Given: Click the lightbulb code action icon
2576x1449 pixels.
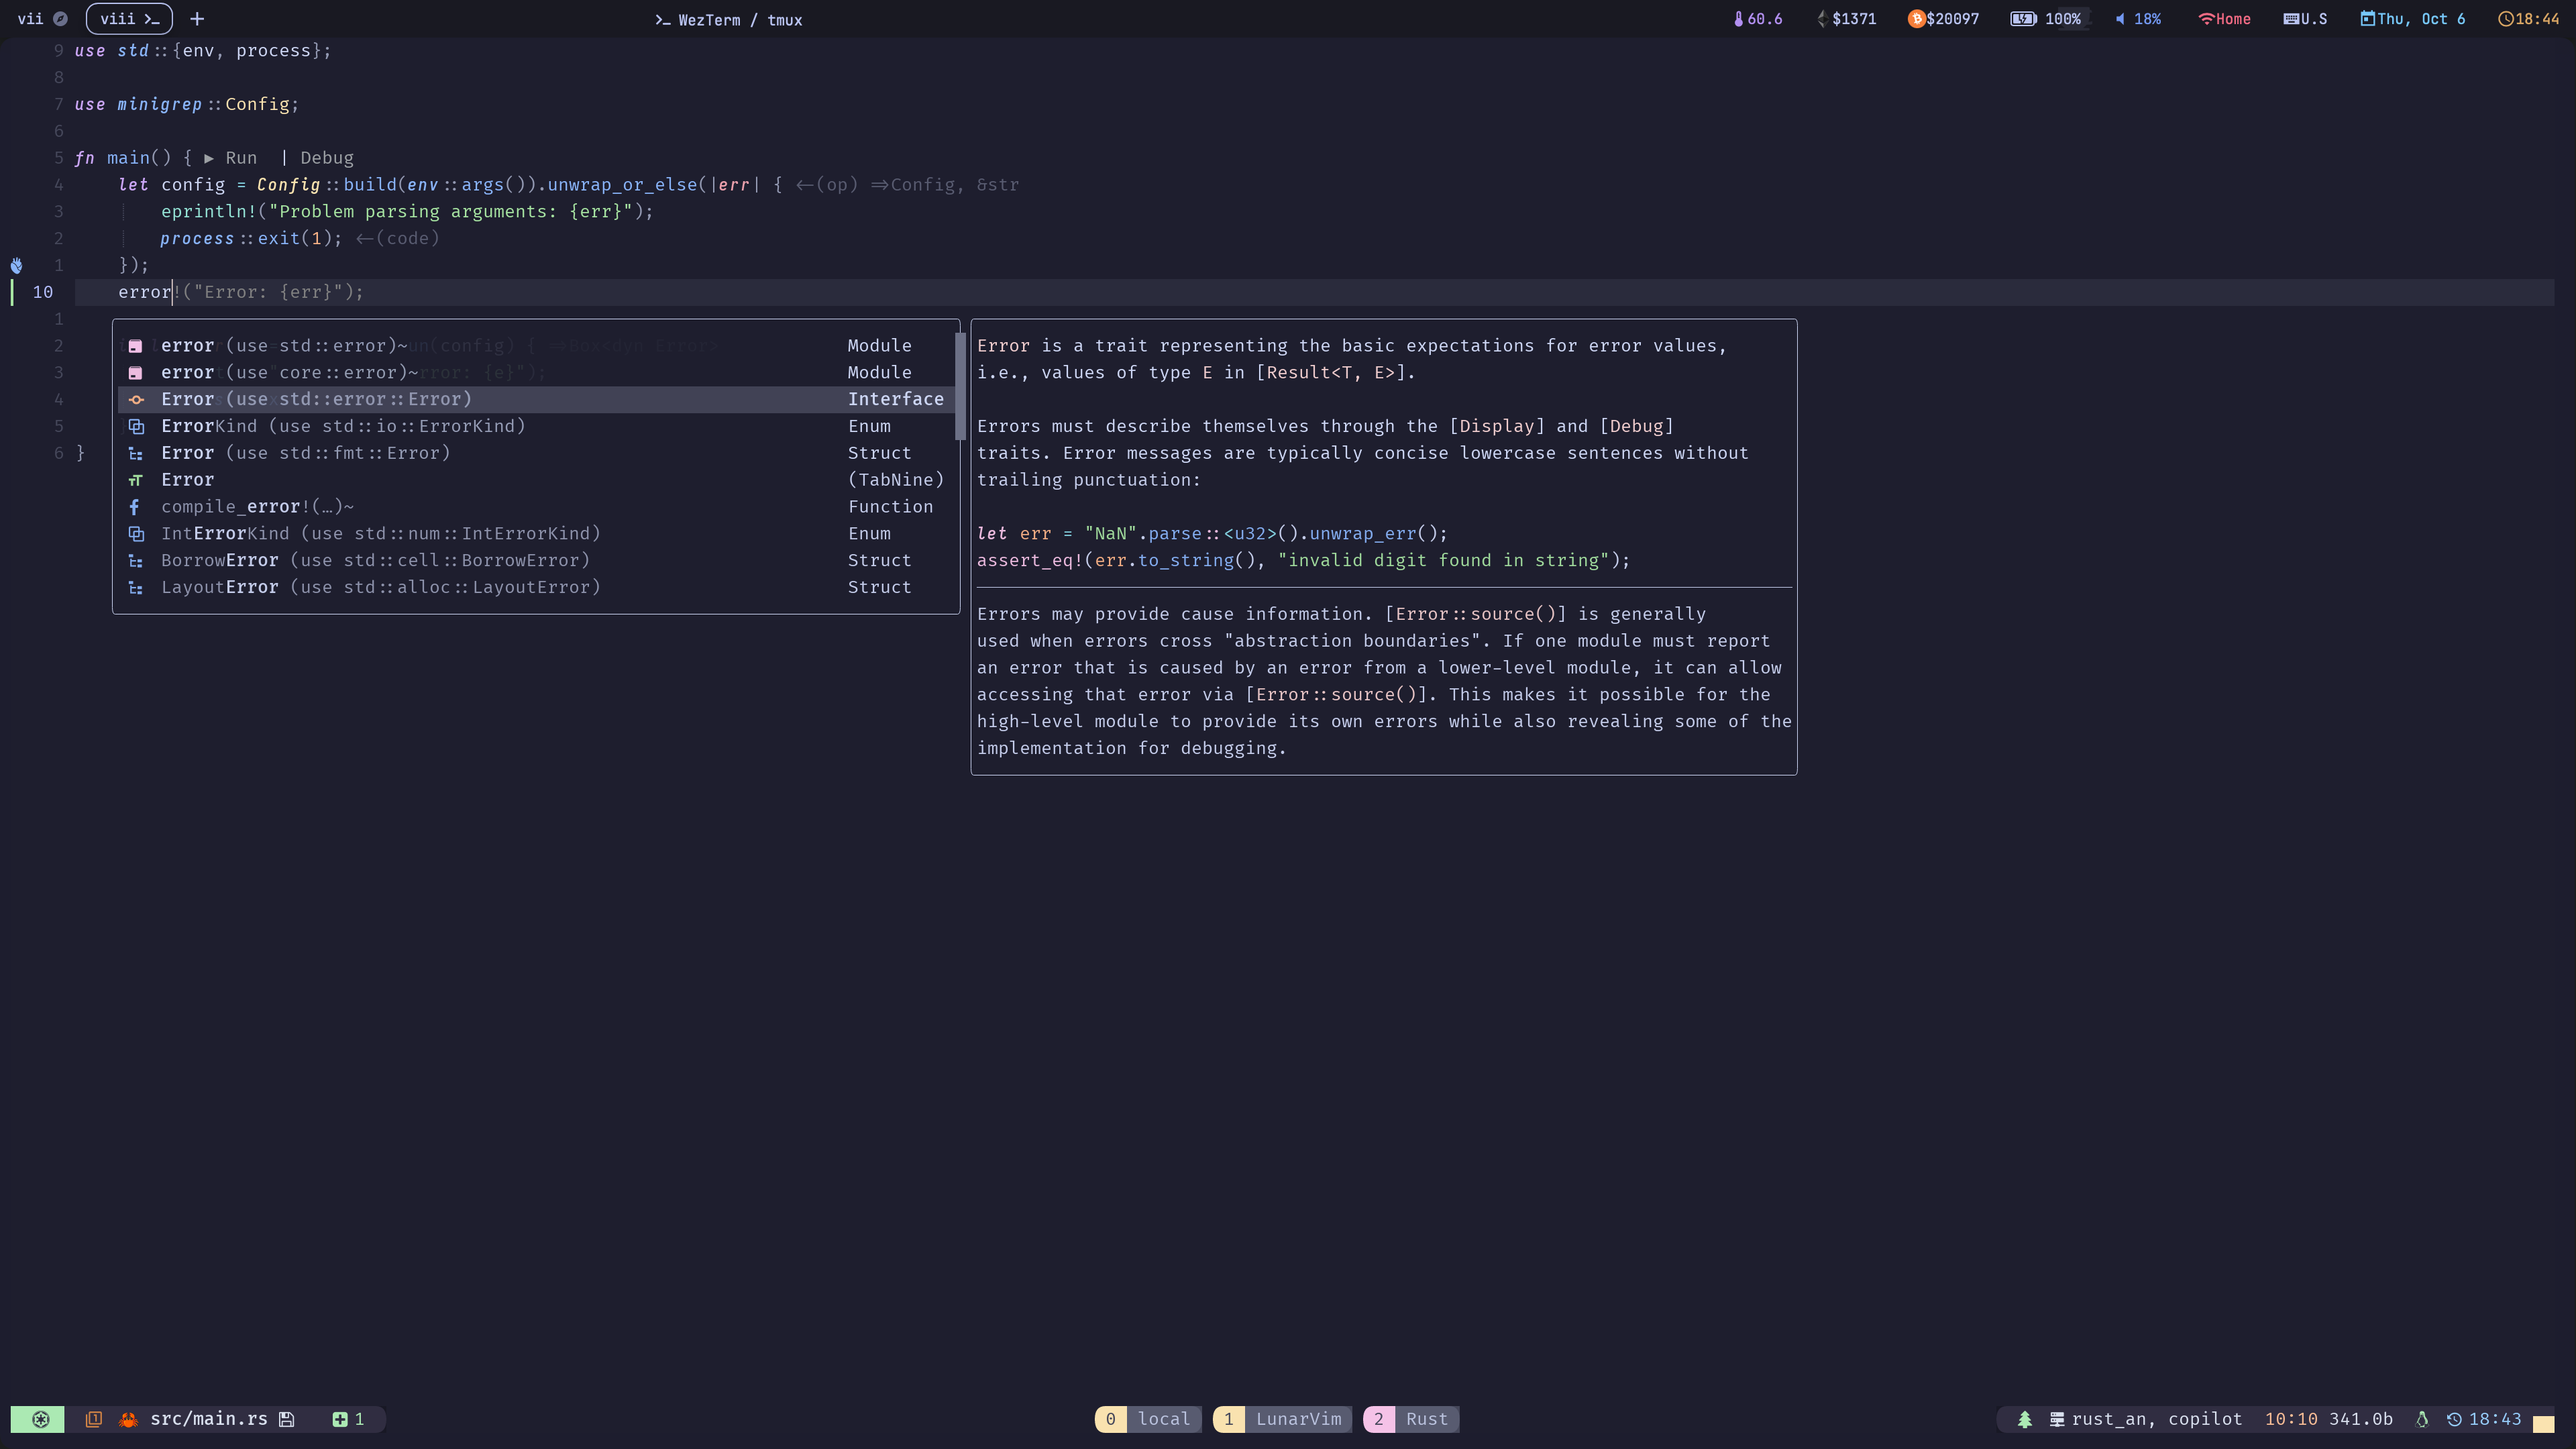Looking at the screenshot, I should pos(17,265).
